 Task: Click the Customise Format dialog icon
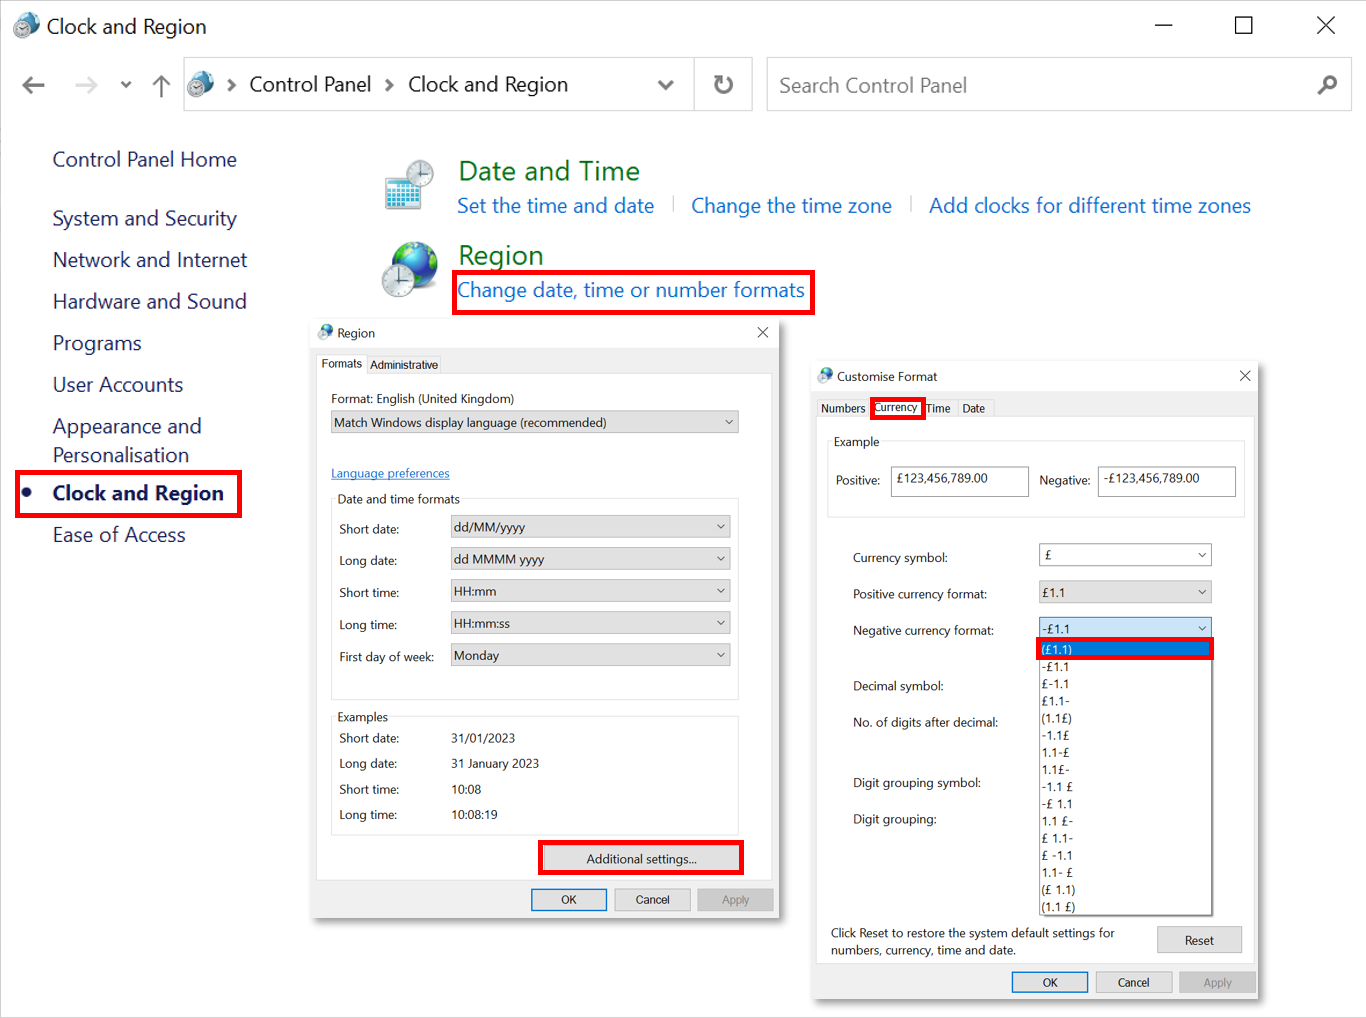coord(826,376)
